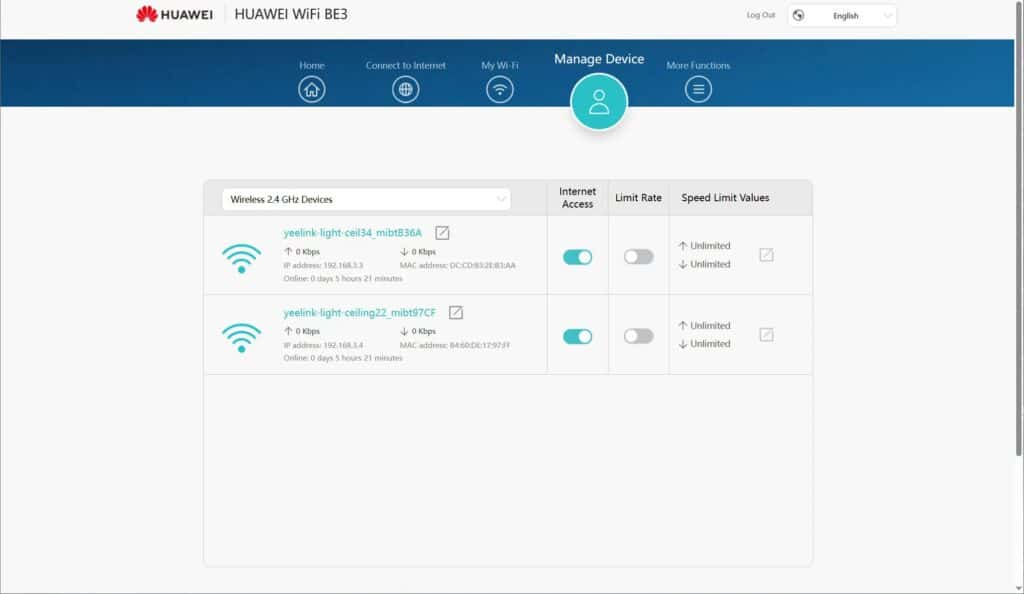Open Connect to Internet globe icon
Viewport: 1024px width, 594px height.
point(406,89)
